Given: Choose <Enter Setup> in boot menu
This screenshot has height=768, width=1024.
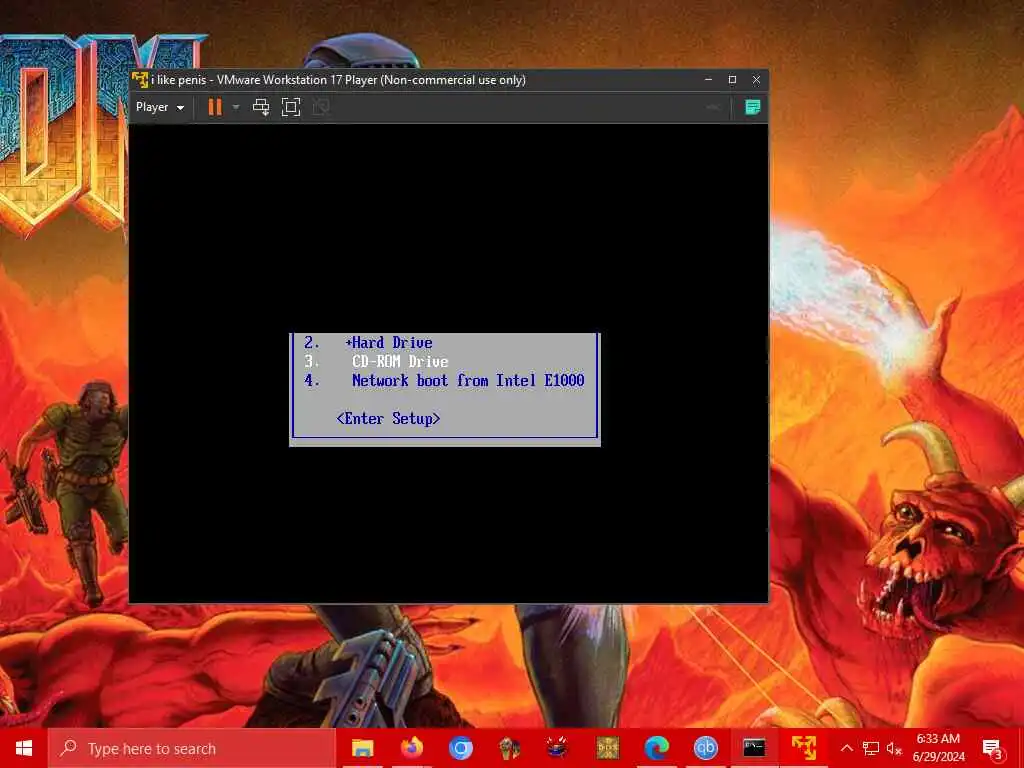Looking at the screenshot, I should click(x=389, y=419).
